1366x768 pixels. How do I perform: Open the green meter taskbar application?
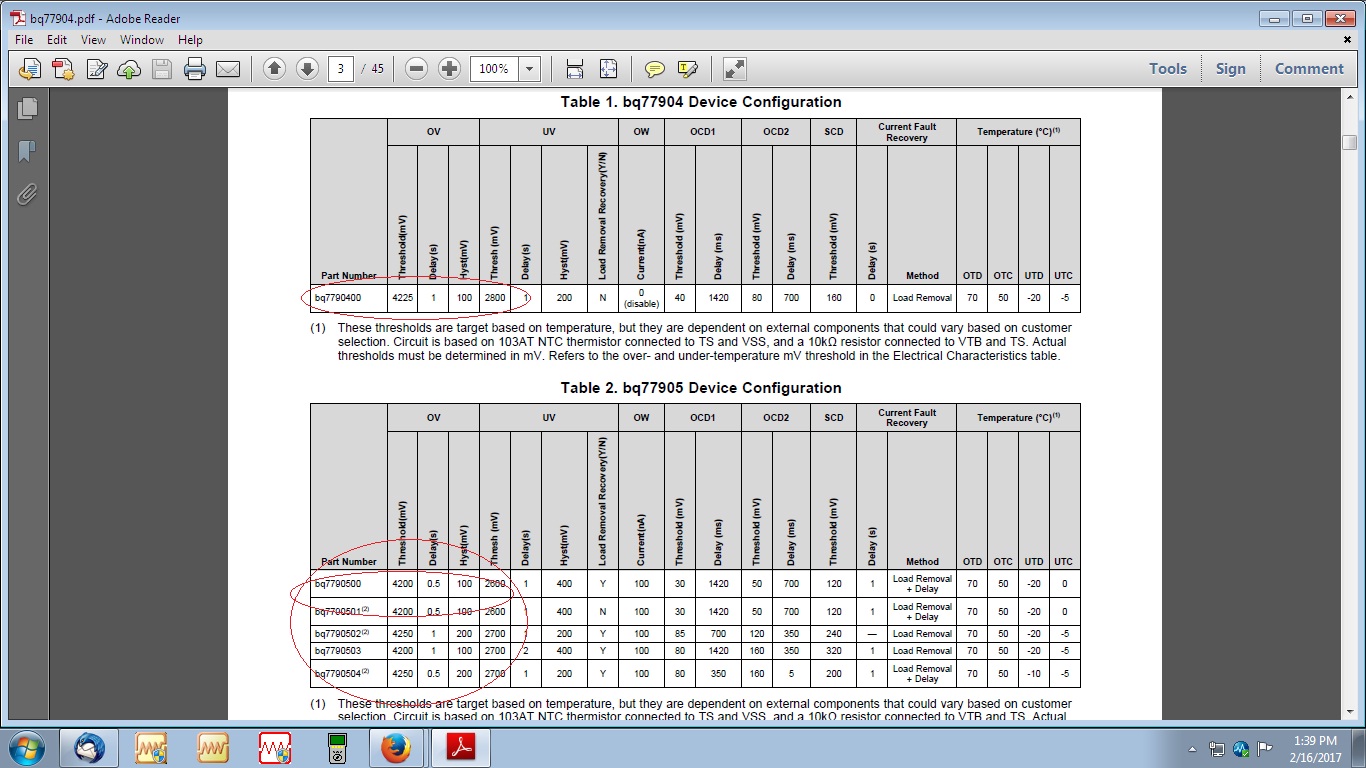pos(337,748)
